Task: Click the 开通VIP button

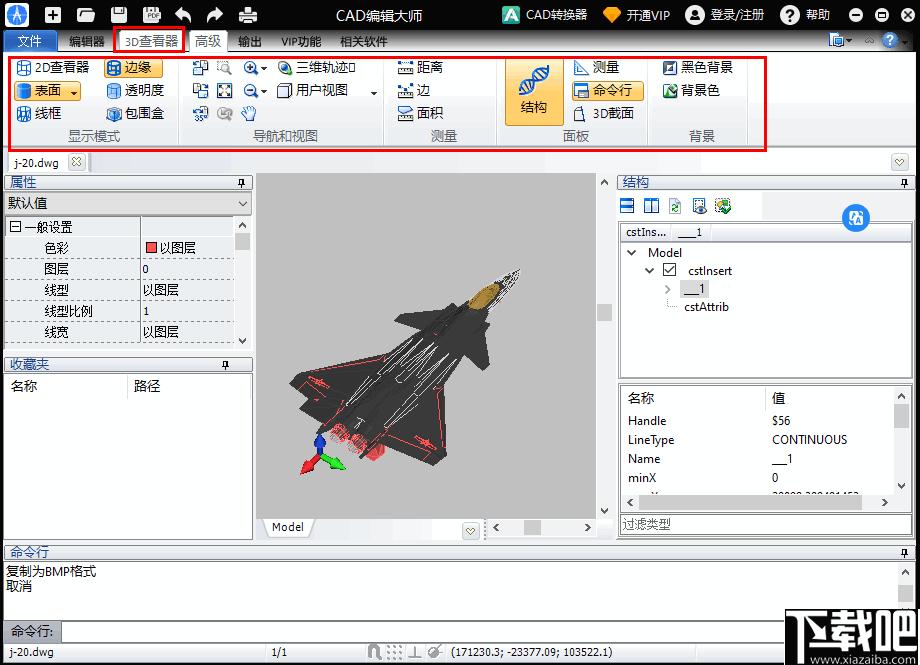Action: pyautogui.click(x=636, y=15)
